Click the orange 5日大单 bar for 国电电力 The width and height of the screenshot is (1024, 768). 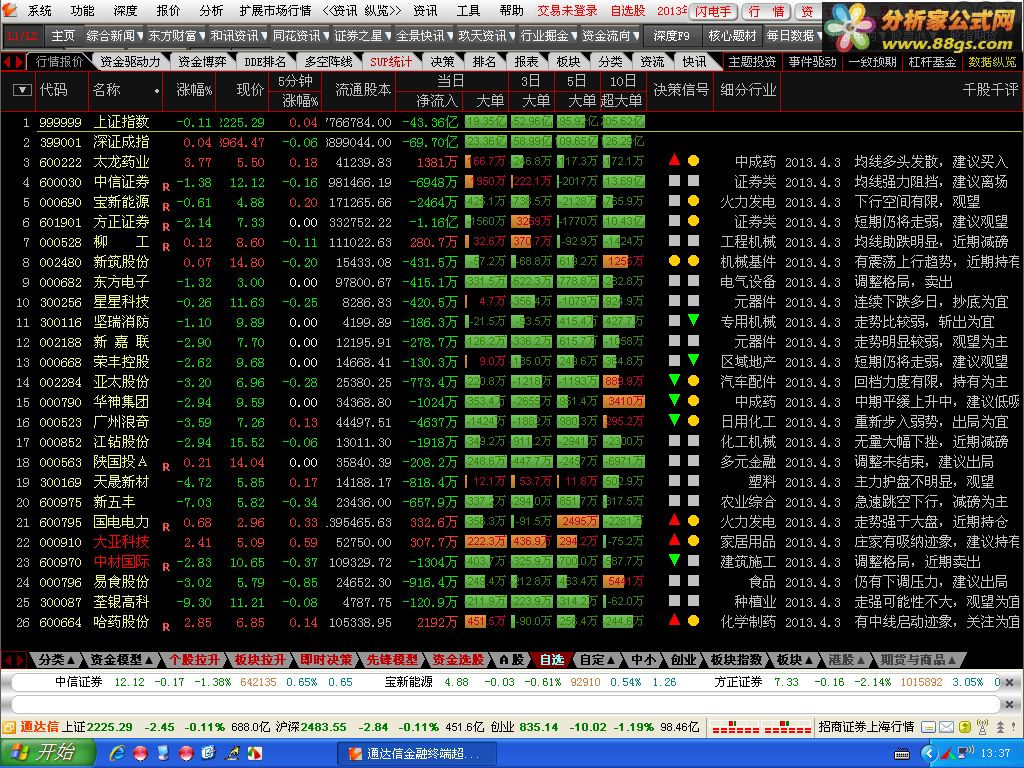pyautogui.click(x=577, y=522)
